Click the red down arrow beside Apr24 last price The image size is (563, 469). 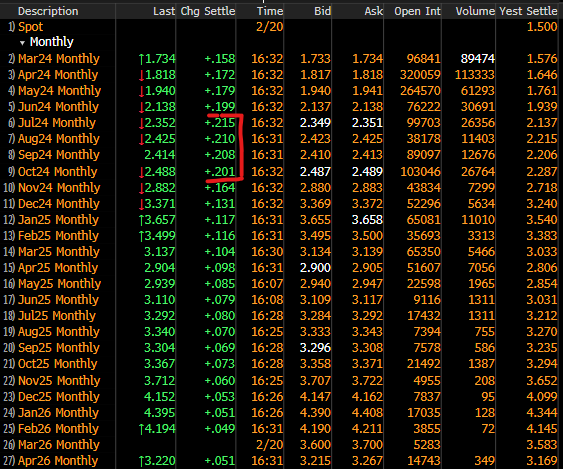pos(141,75)
